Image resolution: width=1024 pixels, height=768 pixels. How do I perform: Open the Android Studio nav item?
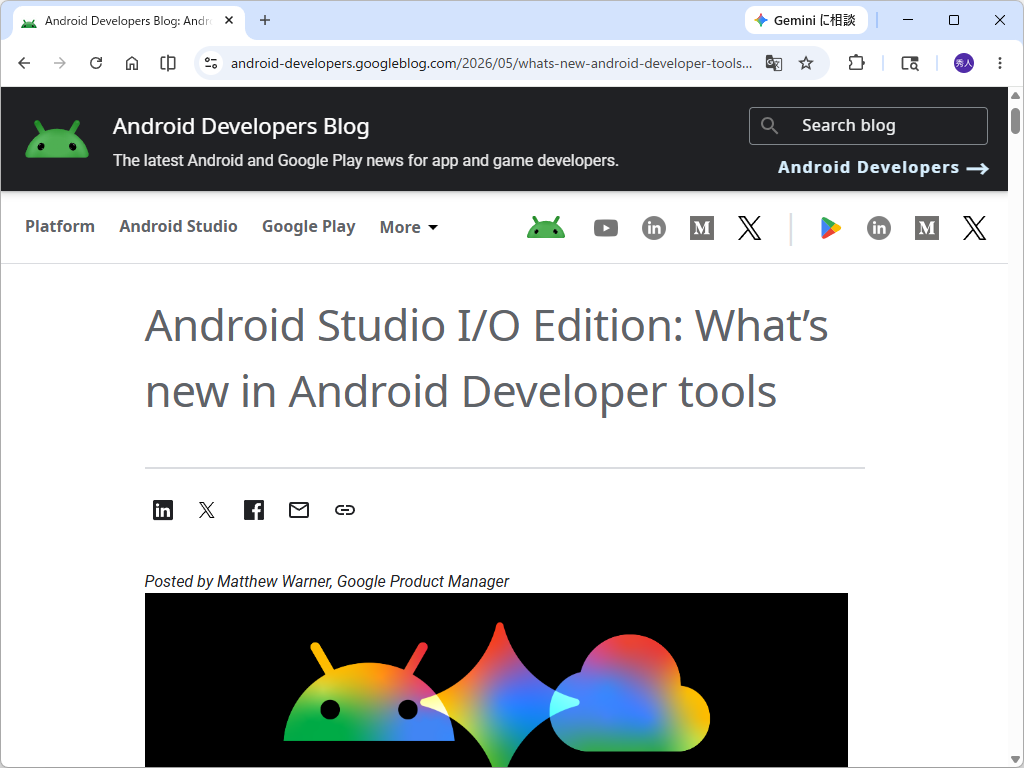click(x=178, y=227)
